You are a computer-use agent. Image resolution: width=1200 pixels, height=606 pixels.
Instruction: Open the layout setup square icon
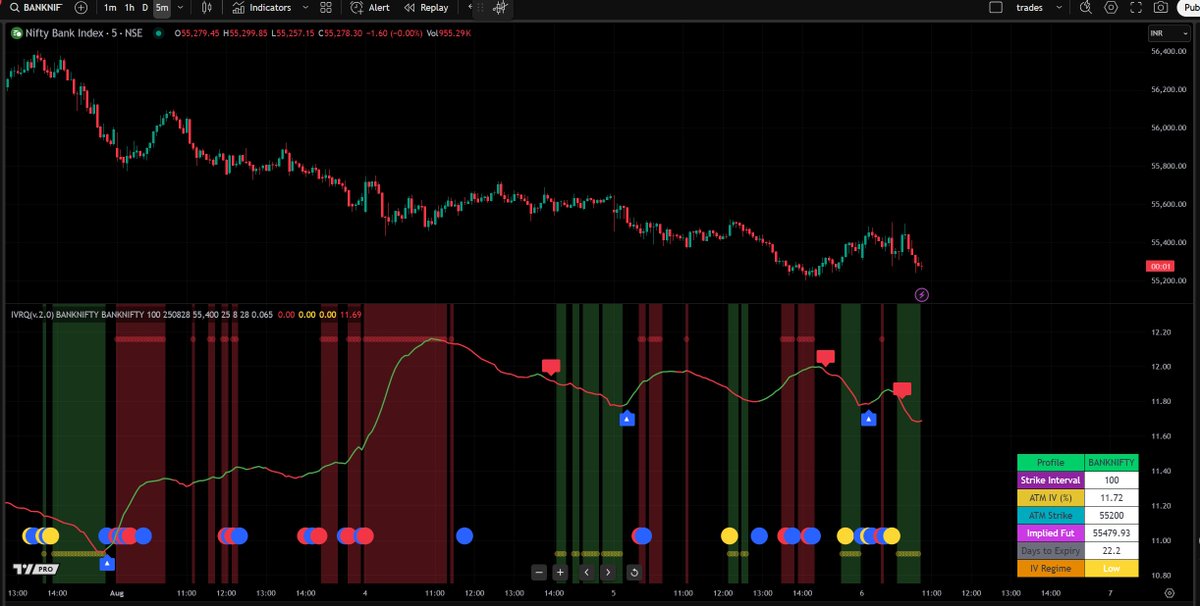[995, 7]
